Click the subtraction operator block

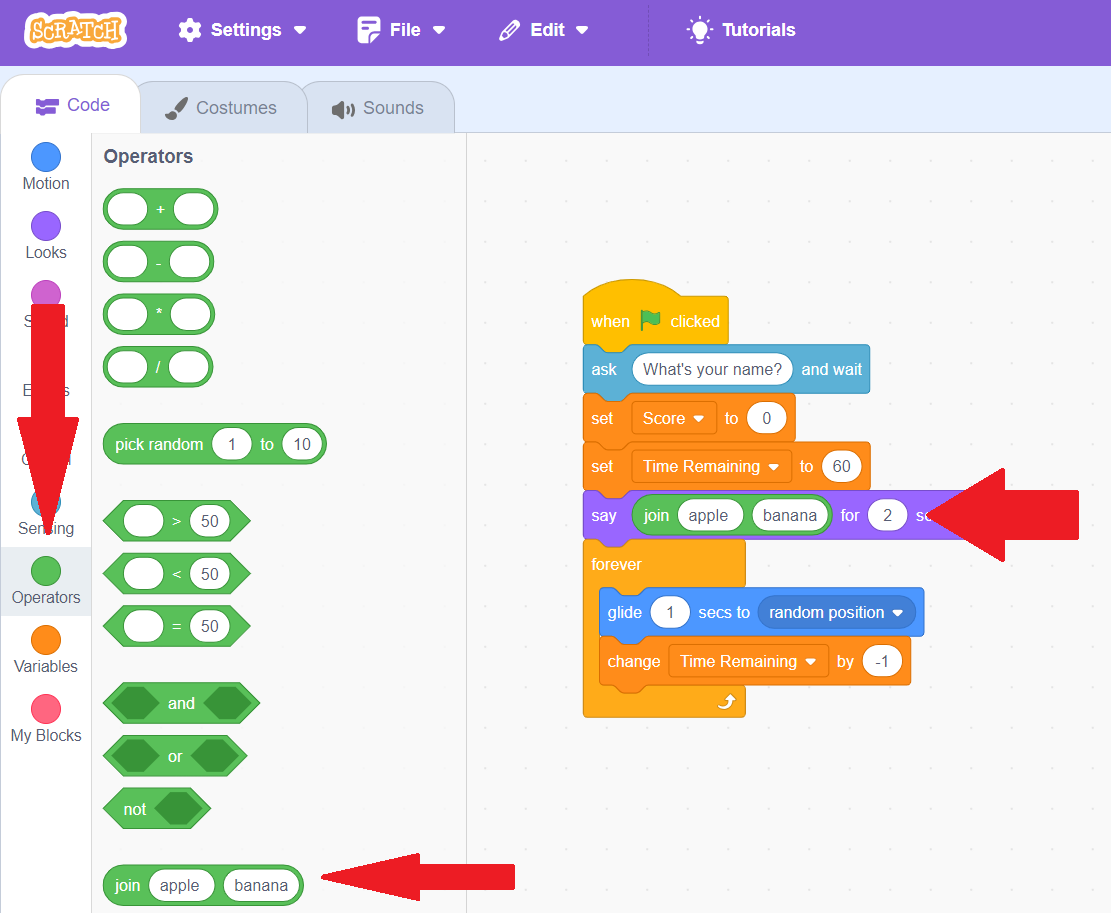click(x=158, y=262)
